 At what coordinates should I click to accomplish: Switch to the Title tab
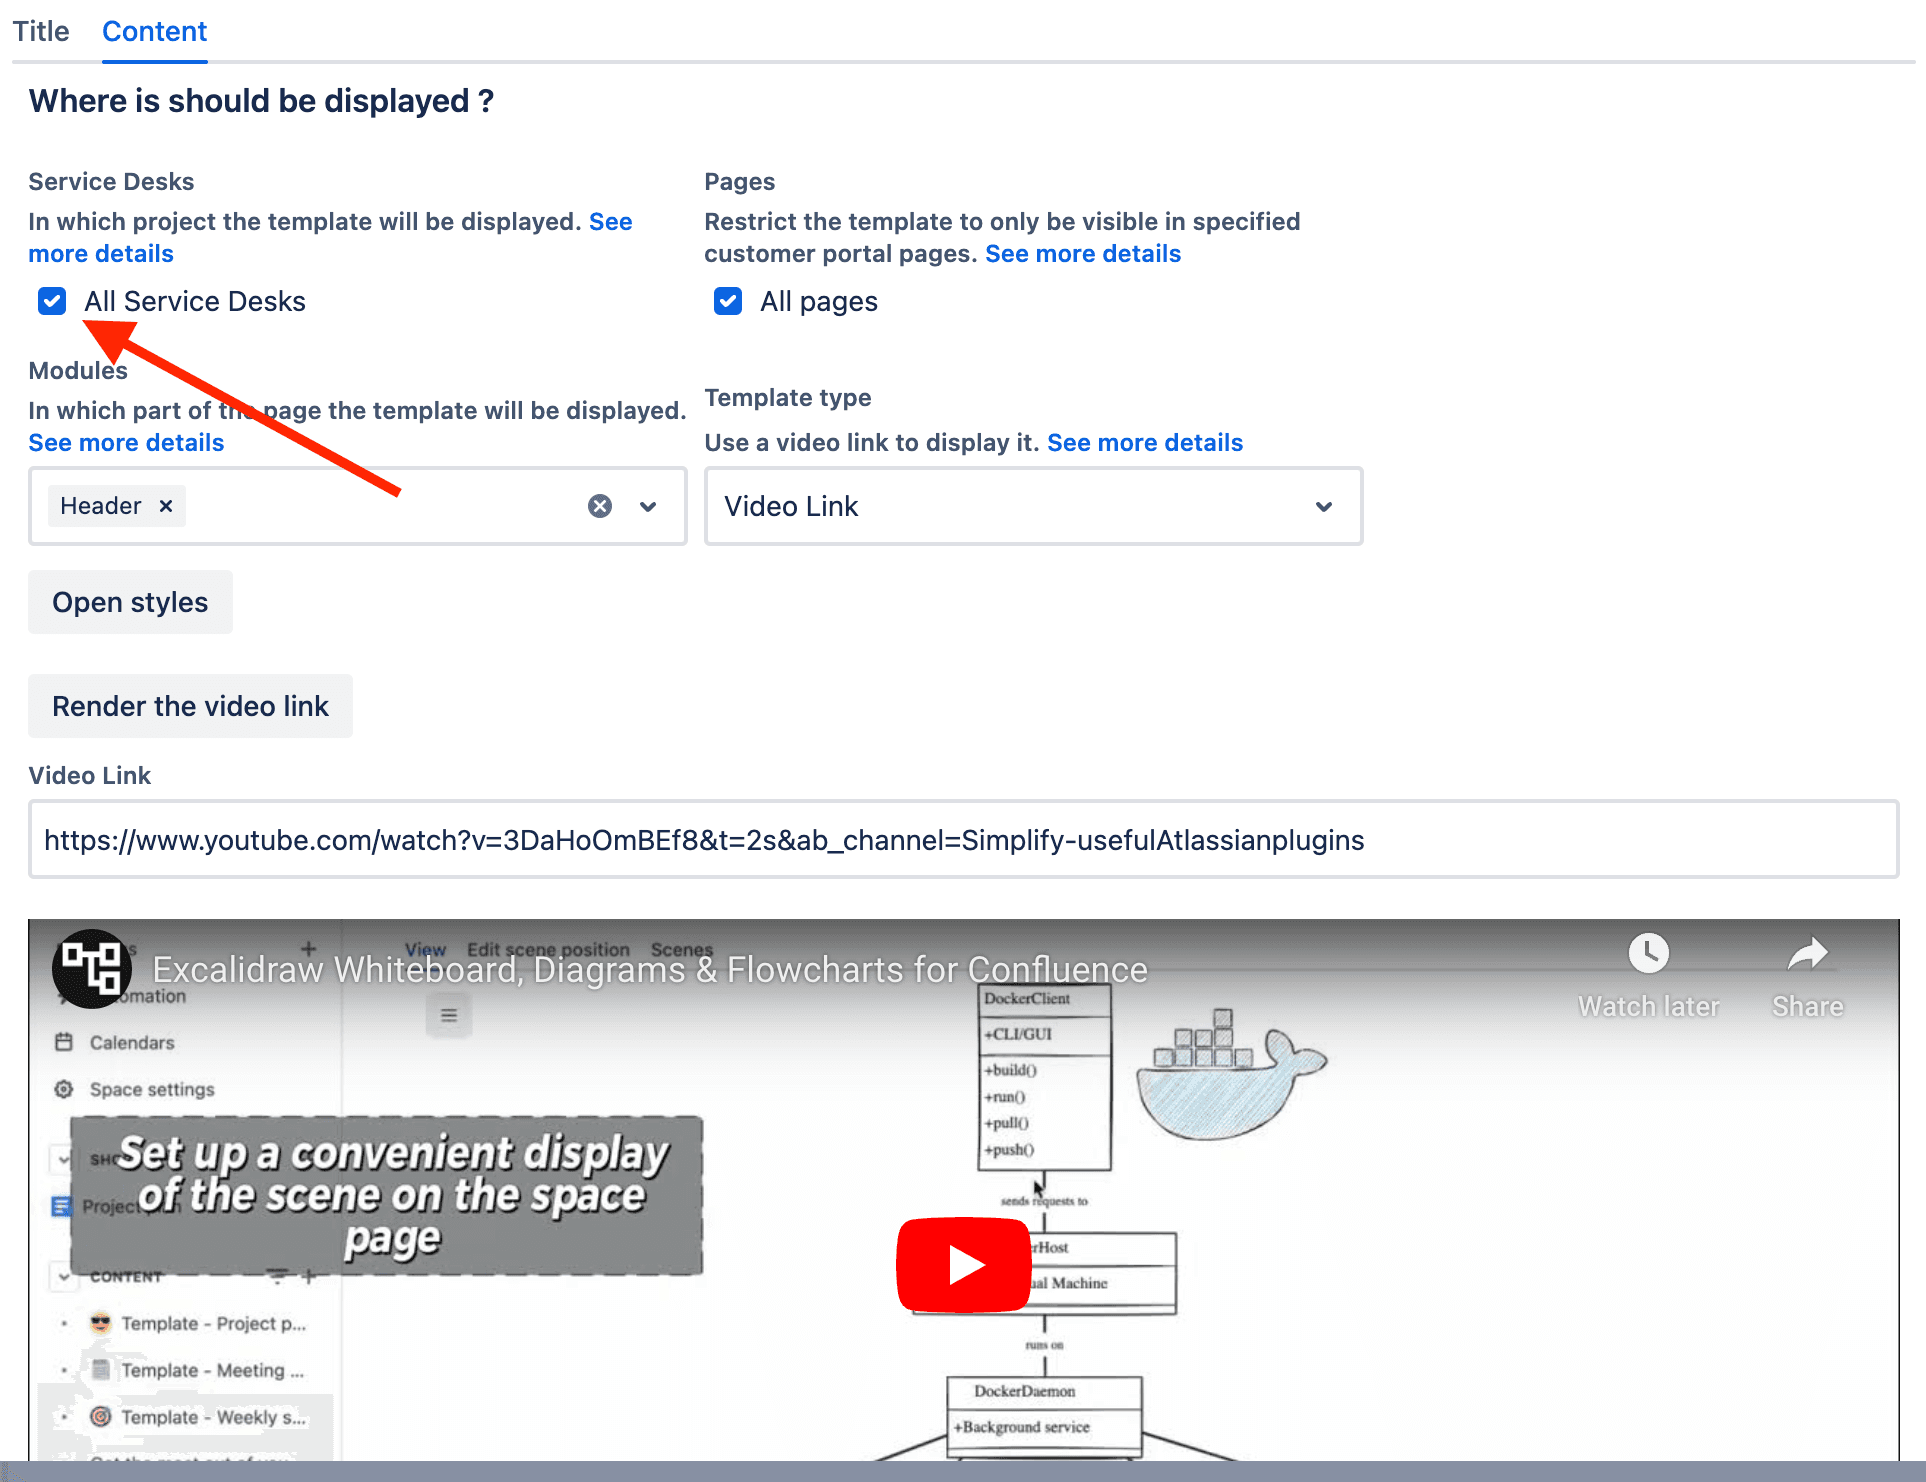pyautogui.click(x=41, y=31)
